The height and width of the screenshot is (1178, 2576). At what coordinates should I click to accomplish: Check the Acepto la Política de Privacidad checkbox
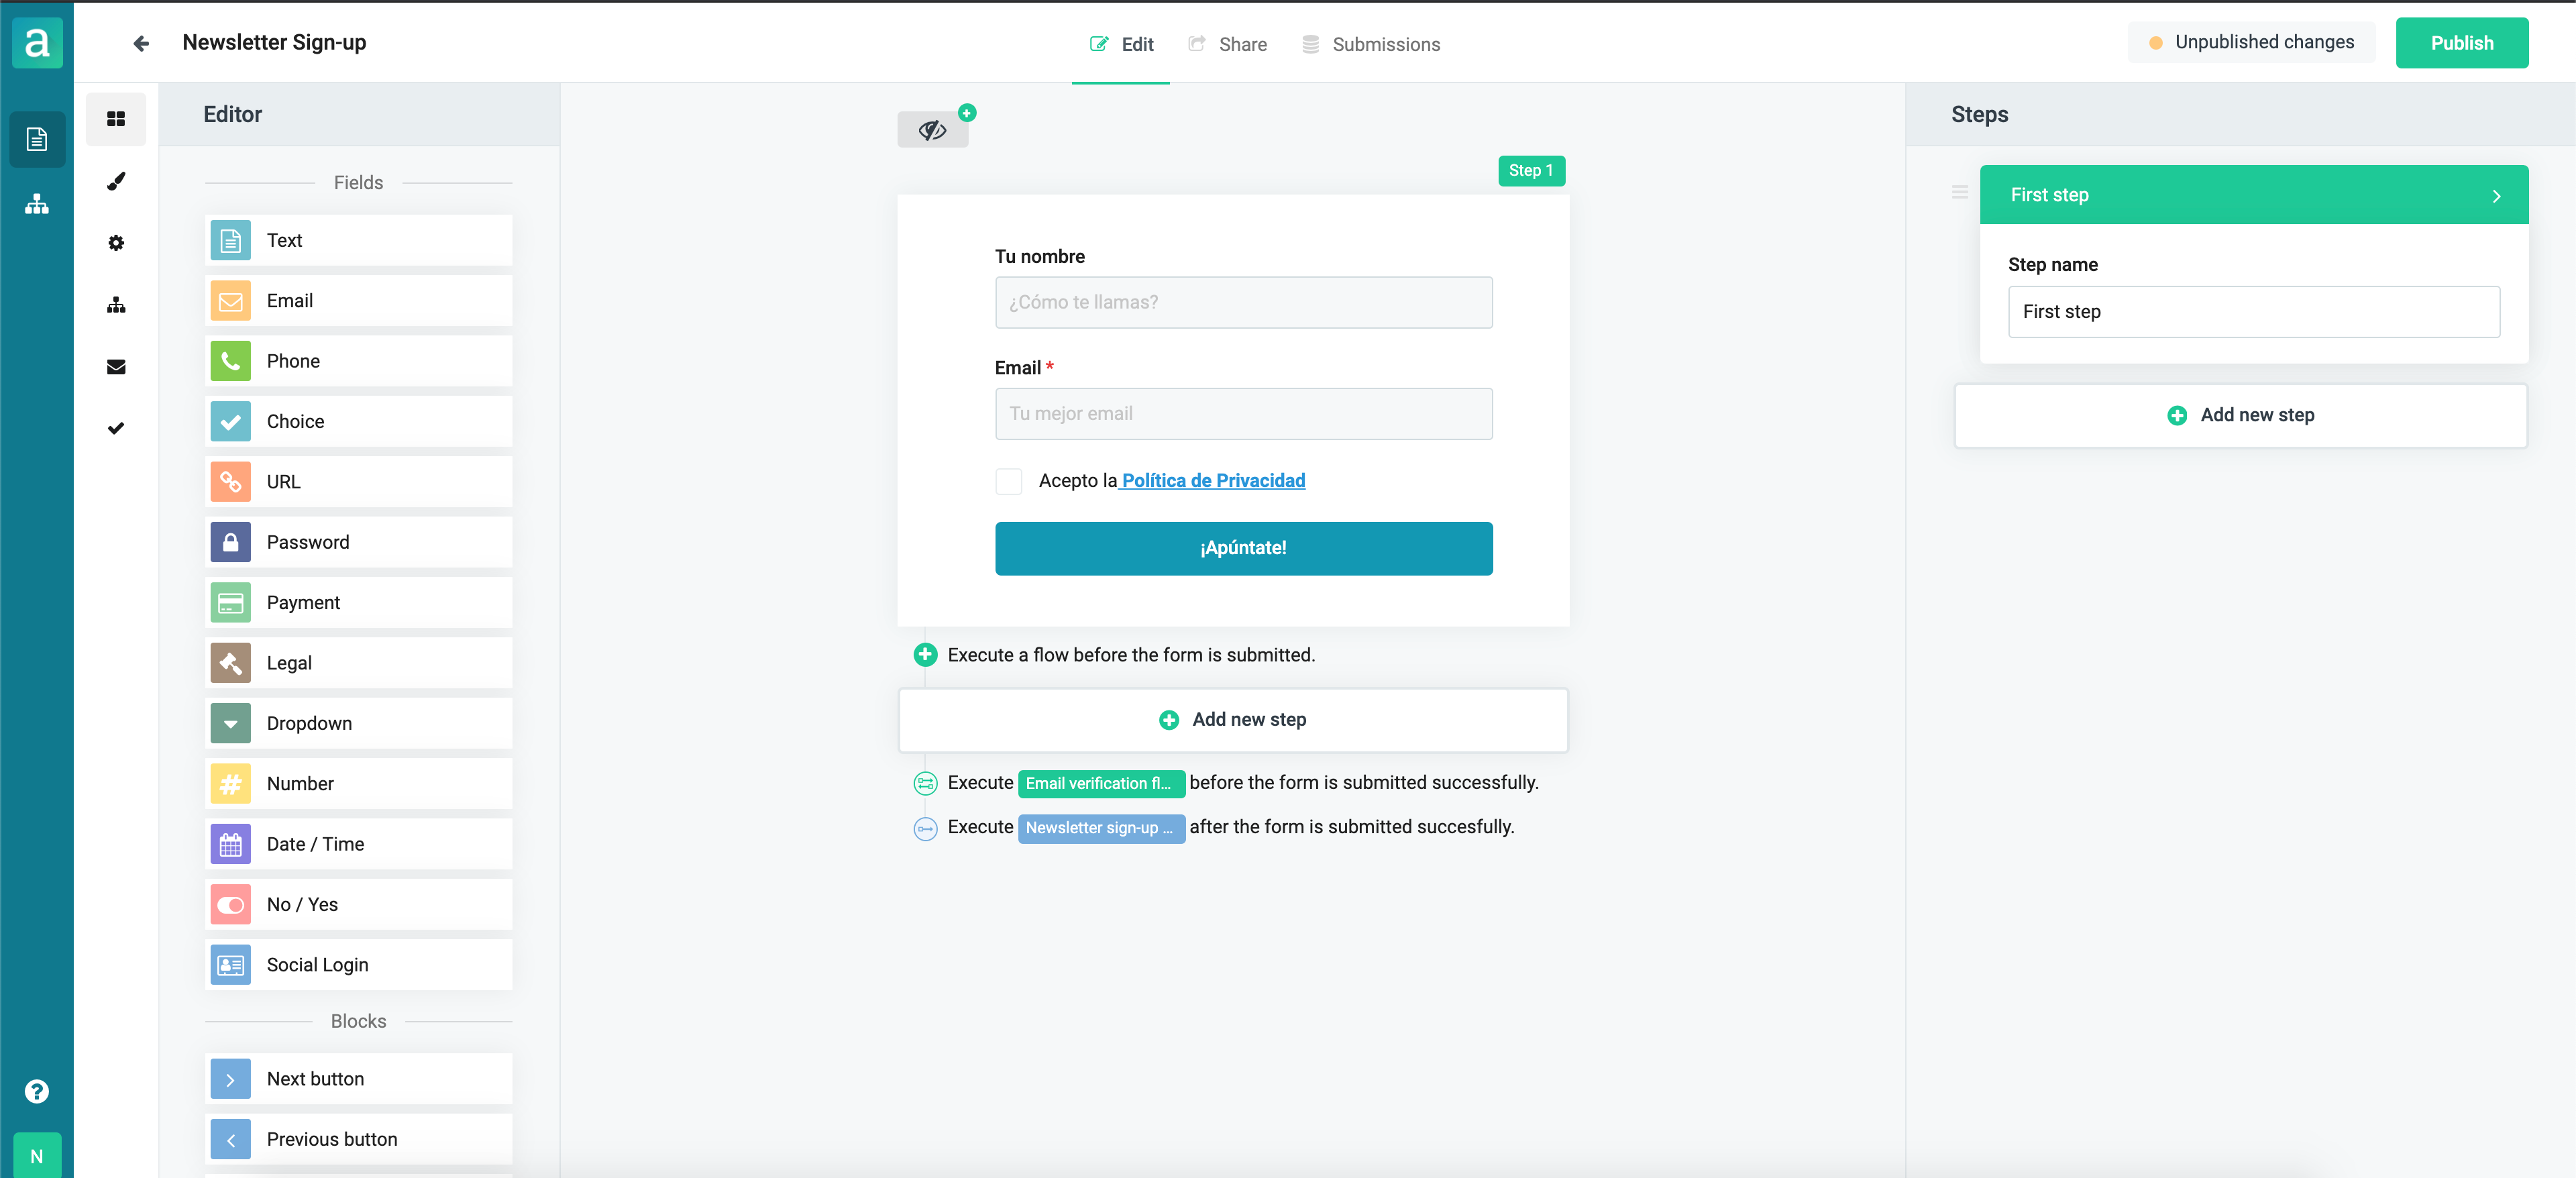click(x=1008, y=481)
